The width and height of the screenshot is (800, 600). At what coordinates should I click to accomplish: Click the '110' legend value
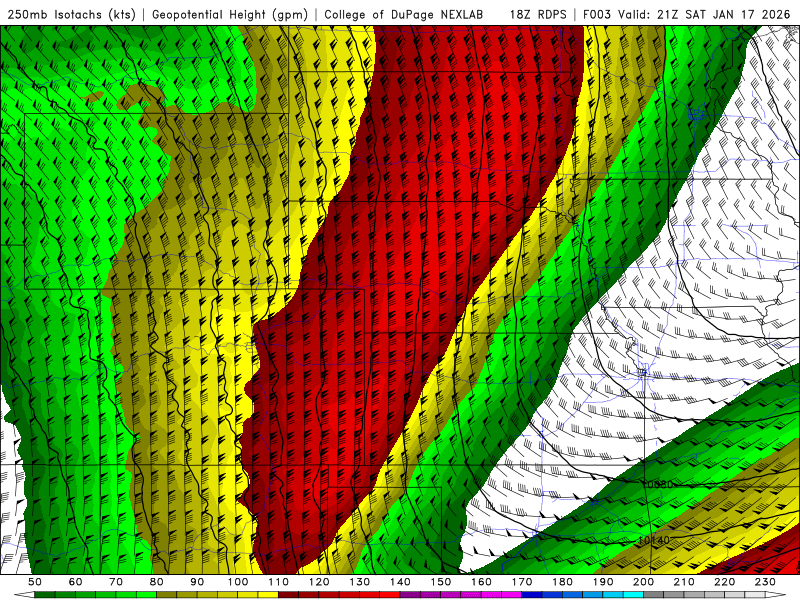[x=279, y=582]
